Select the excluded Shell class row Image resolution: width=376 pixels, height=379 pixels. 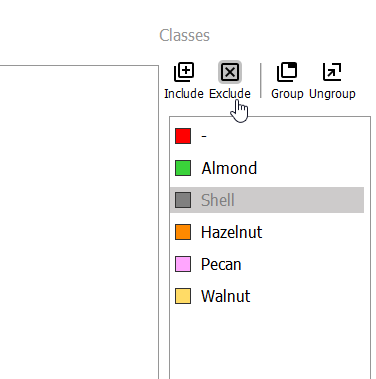(x=267, y=200)
